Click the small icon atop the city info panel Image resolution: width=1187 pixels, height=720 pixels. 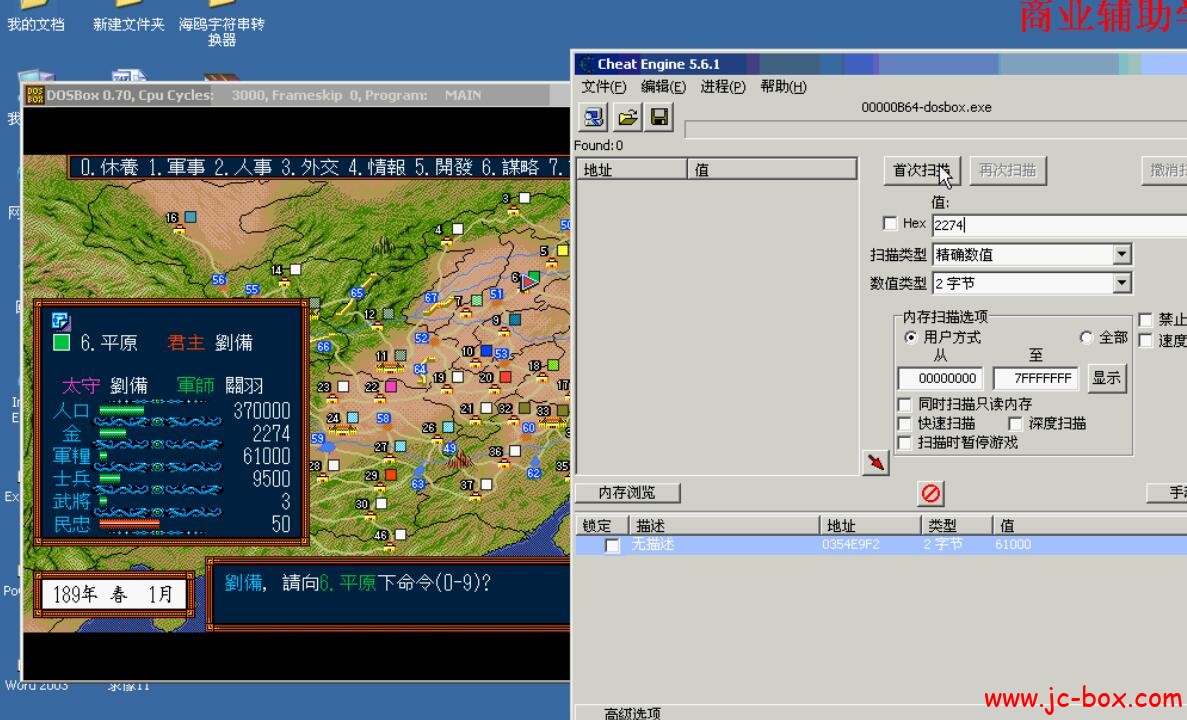coord(61,320)
